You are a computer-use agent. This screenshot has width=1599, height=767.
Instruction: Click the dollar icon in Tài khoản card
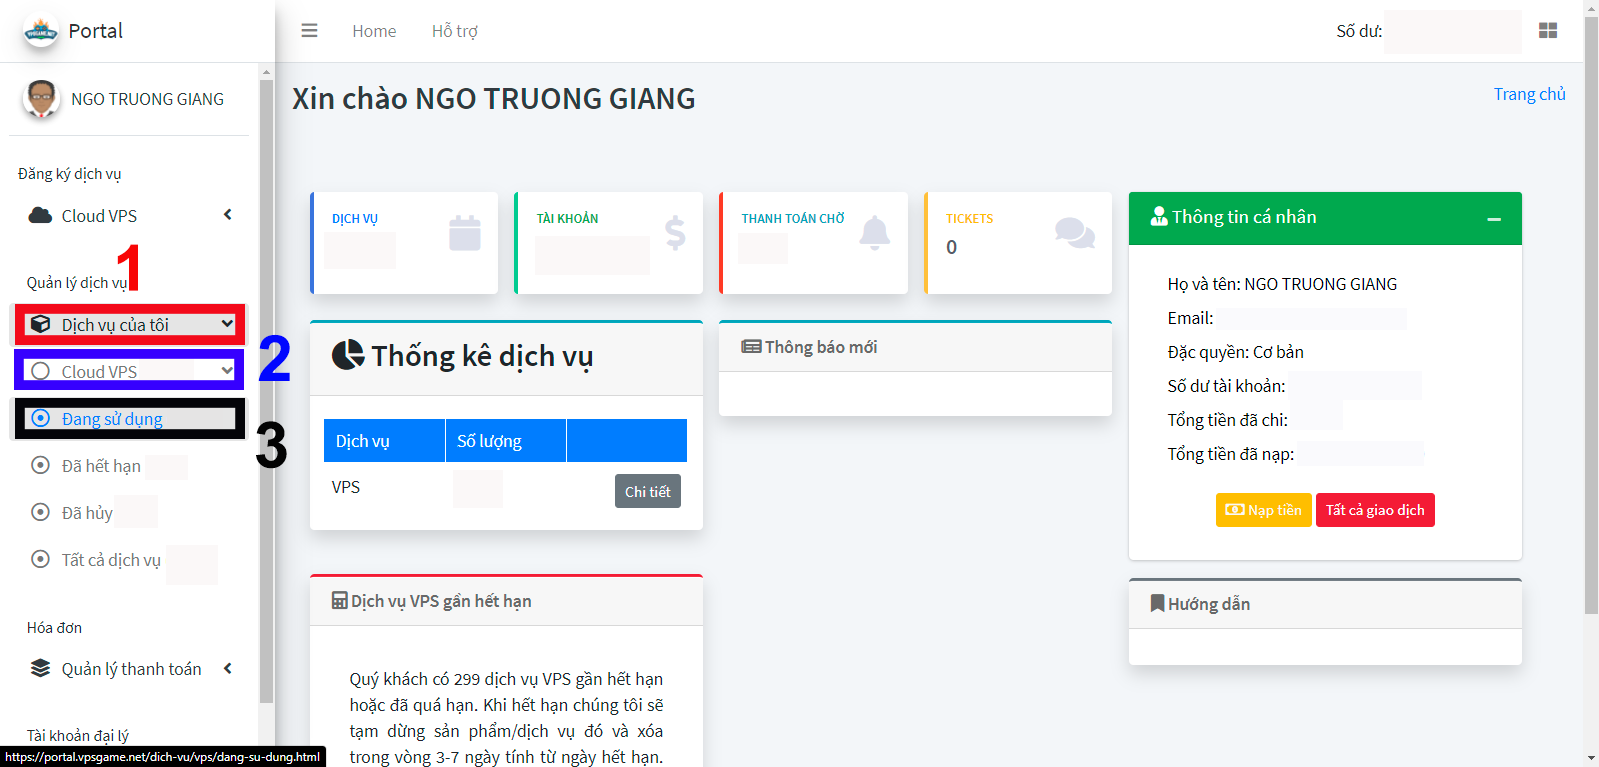675,233
